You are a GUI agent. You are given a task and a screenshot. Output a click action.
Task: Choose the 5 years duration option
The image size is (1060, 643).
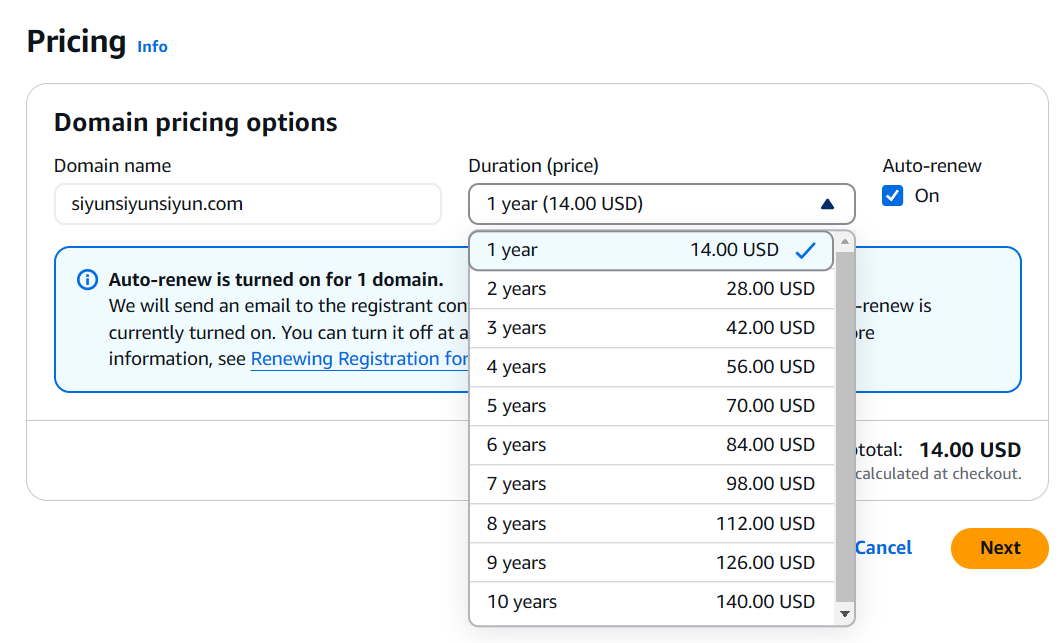(x=651, y=407)
